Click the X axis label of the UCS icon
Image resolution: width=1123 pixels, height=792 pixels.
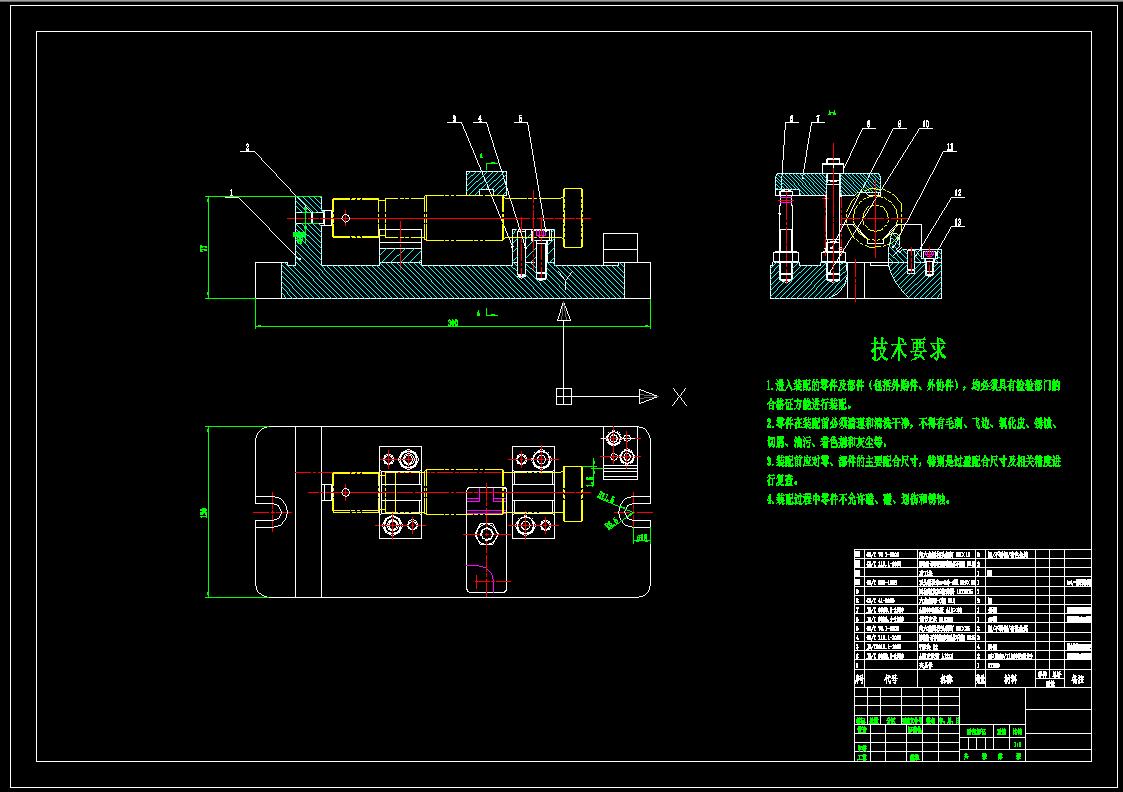(x=680, y=397)
